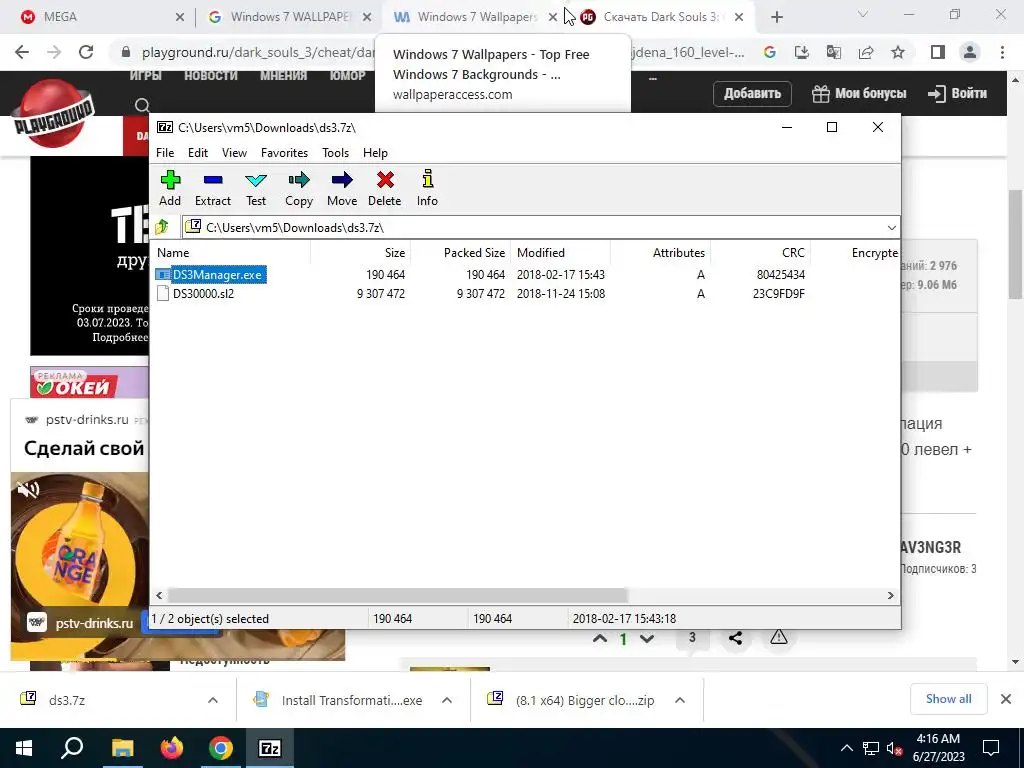Select the Copy toolbar icon in 7-Zip
Viewport: 1024px width, 768px height.
click(299, 188)
